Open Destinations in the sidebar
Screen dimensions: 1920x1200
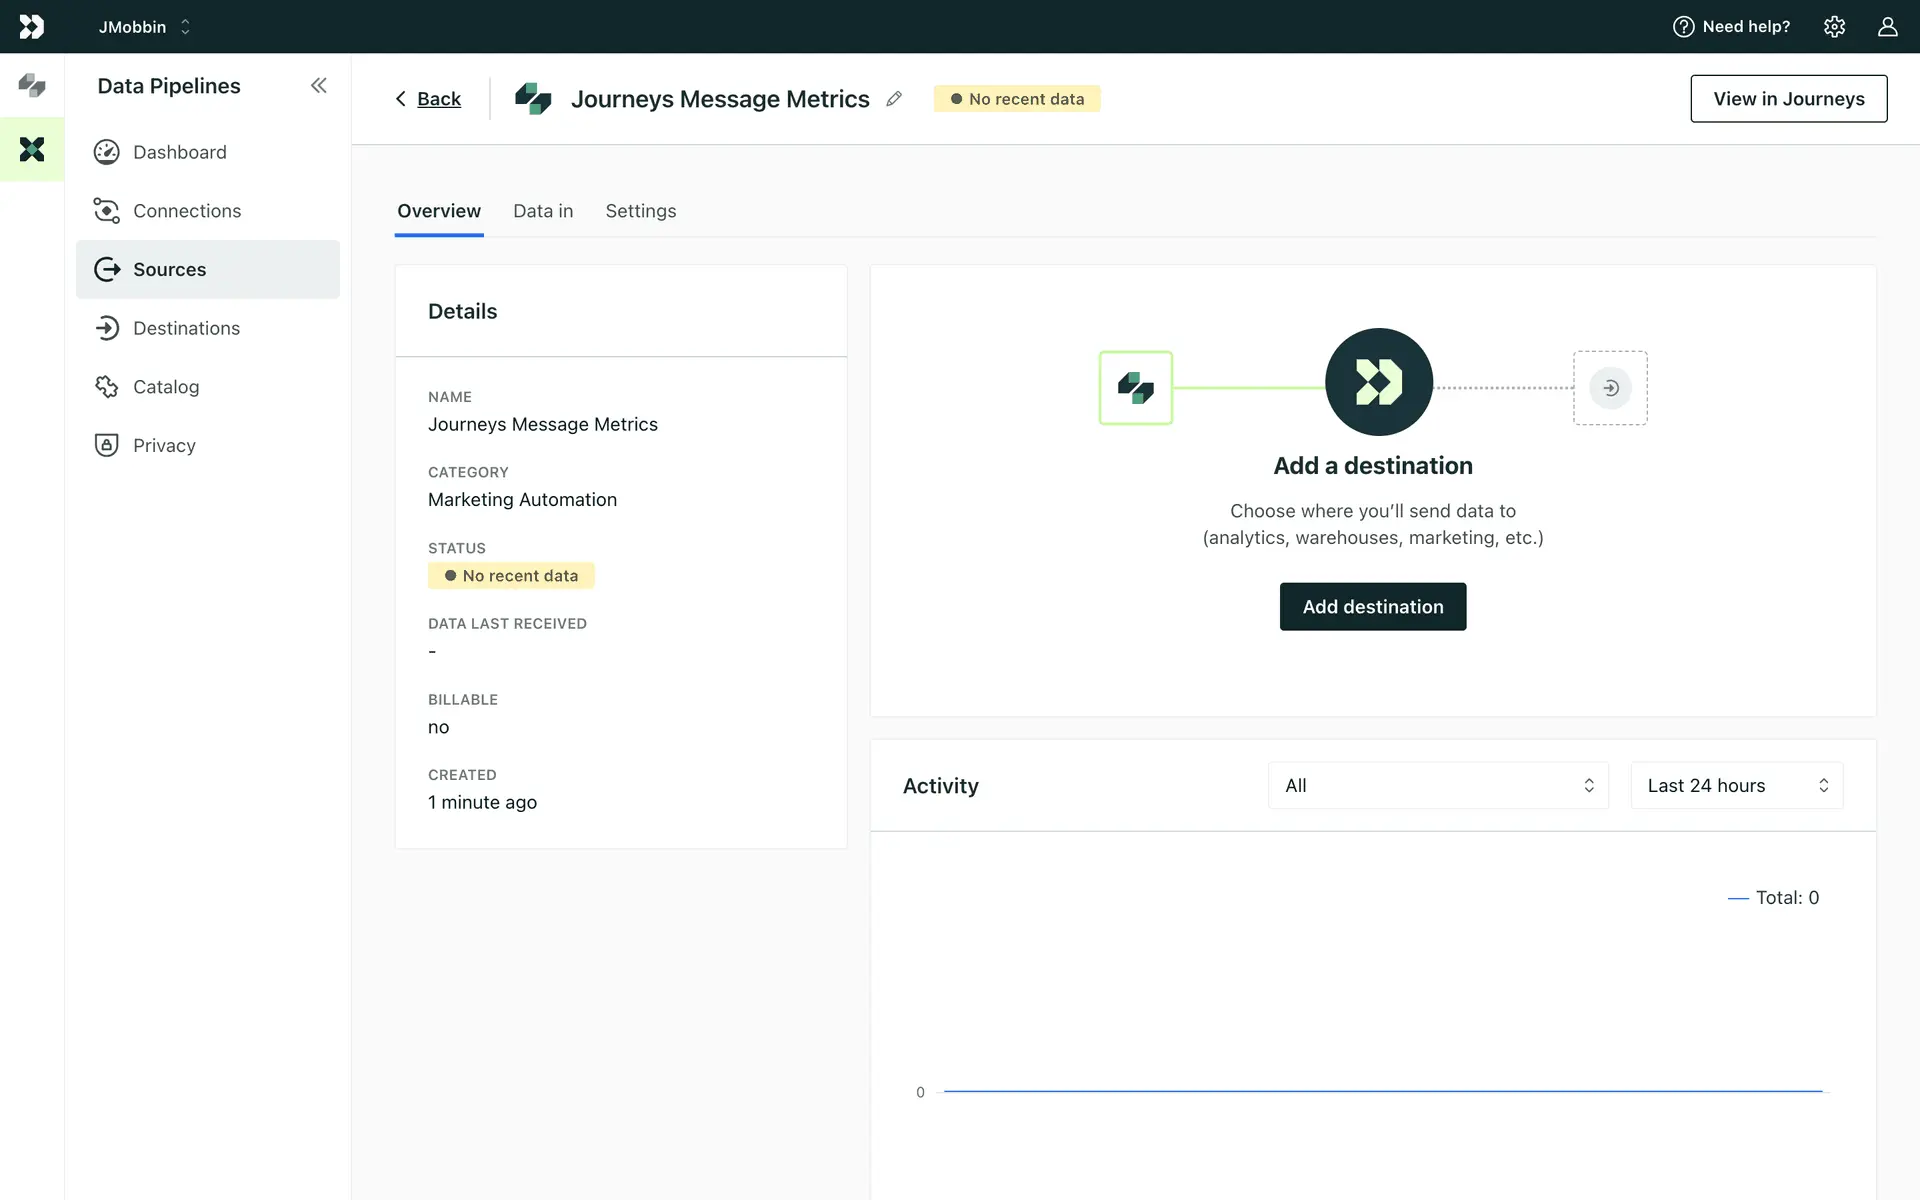pyautogui.click(x=186, y=328)
